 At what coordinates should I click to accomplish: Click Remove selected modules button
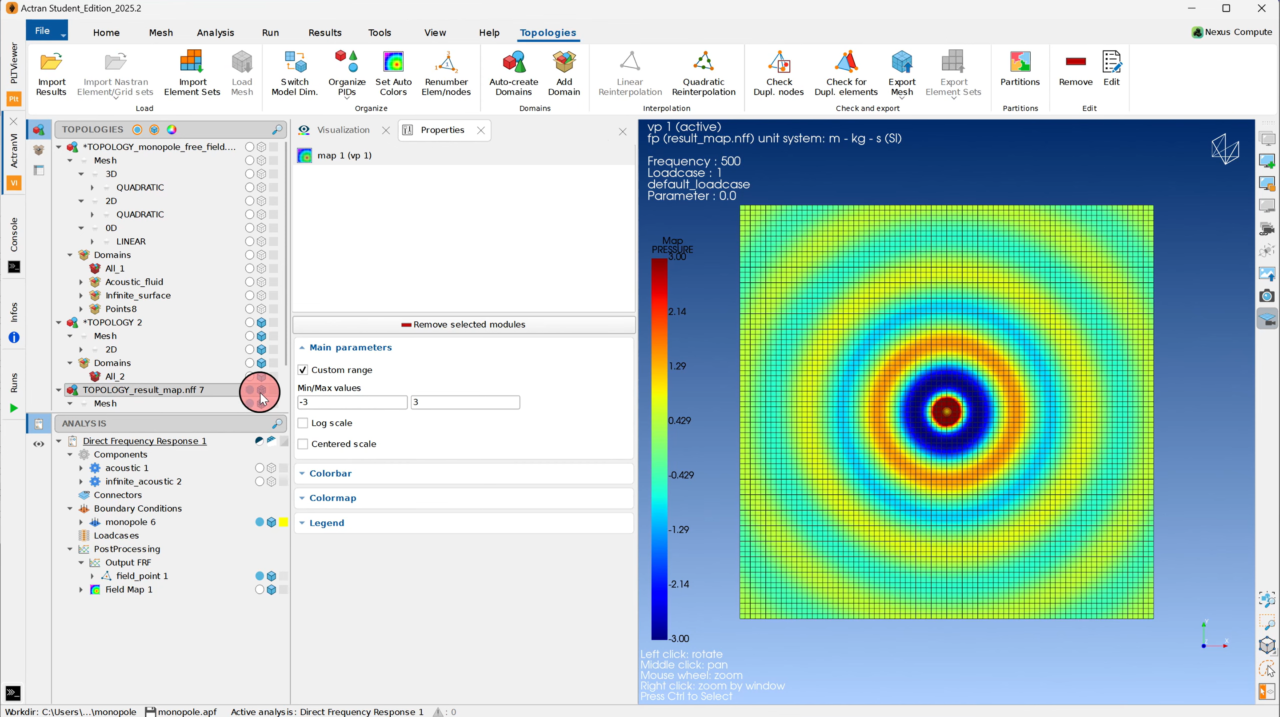click(x=463, y=324)
